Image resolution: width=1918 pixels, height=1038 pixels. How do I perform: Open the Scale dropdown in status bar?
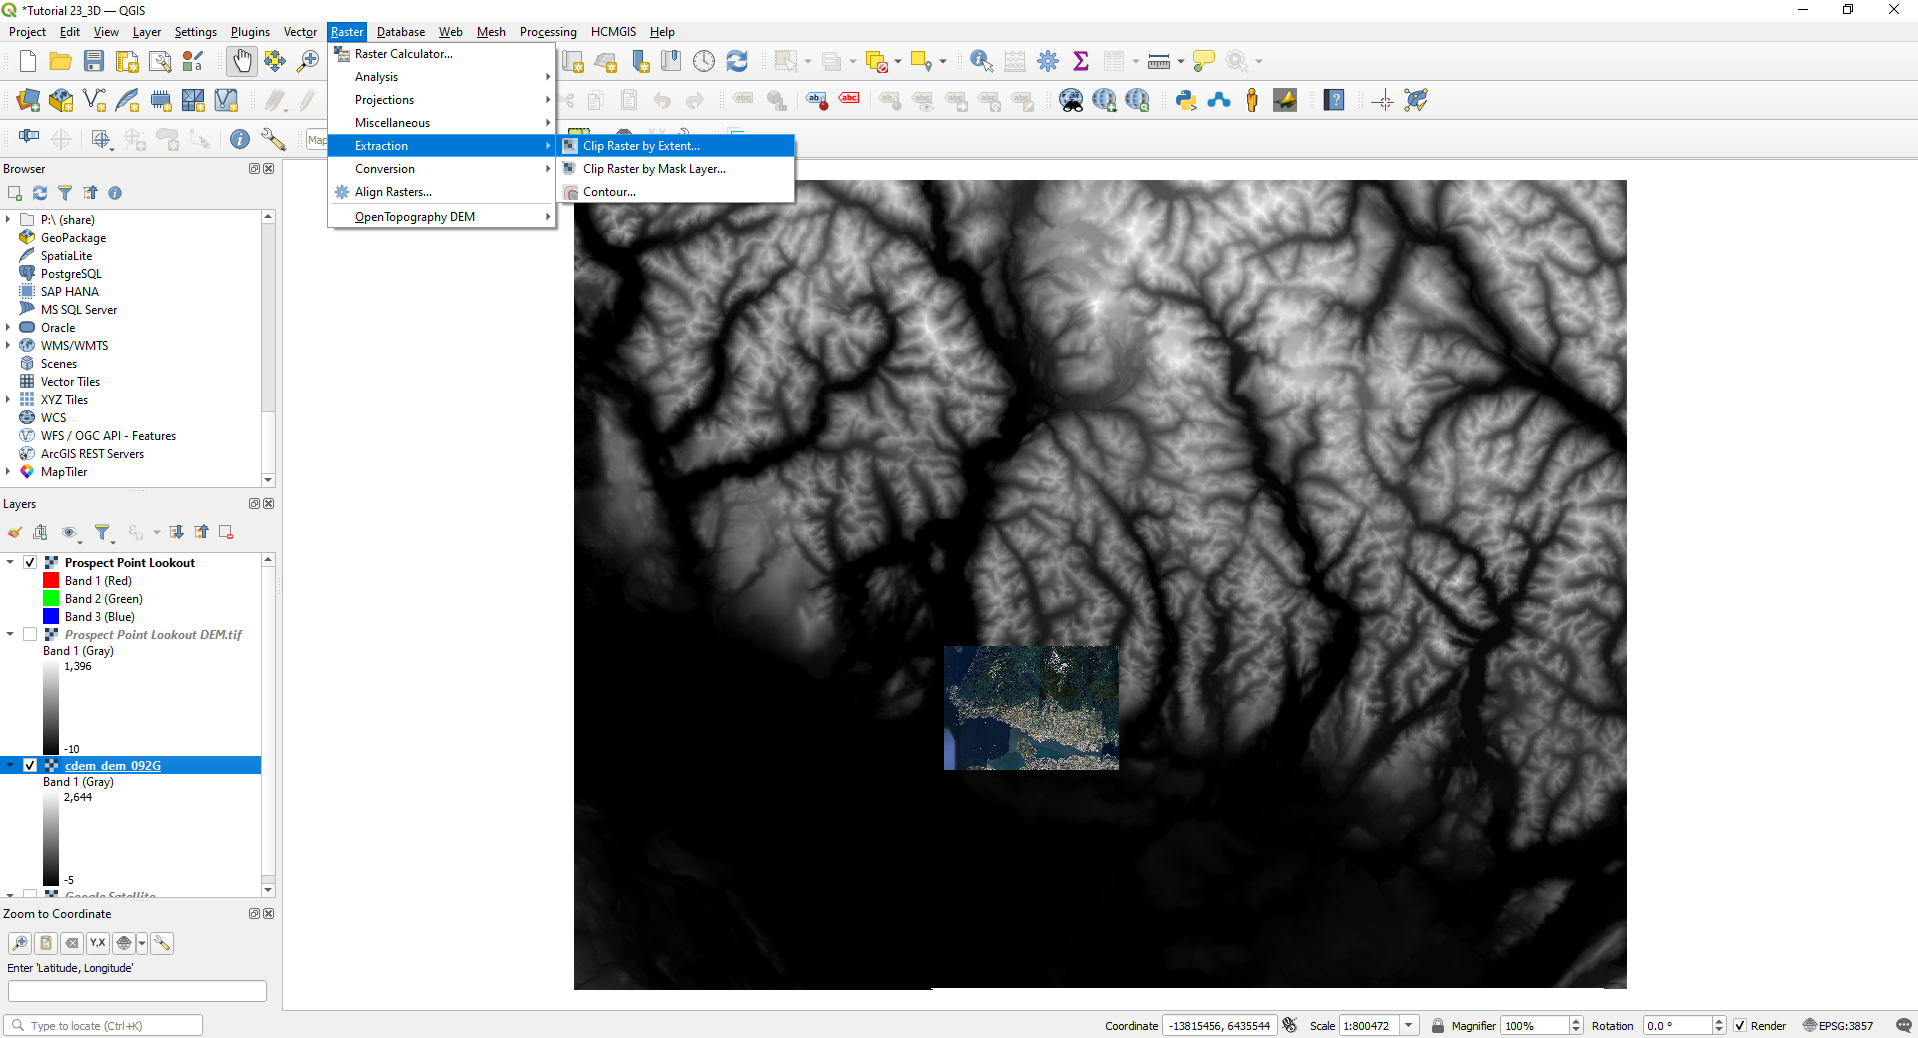click(x=1408, y=1026)
